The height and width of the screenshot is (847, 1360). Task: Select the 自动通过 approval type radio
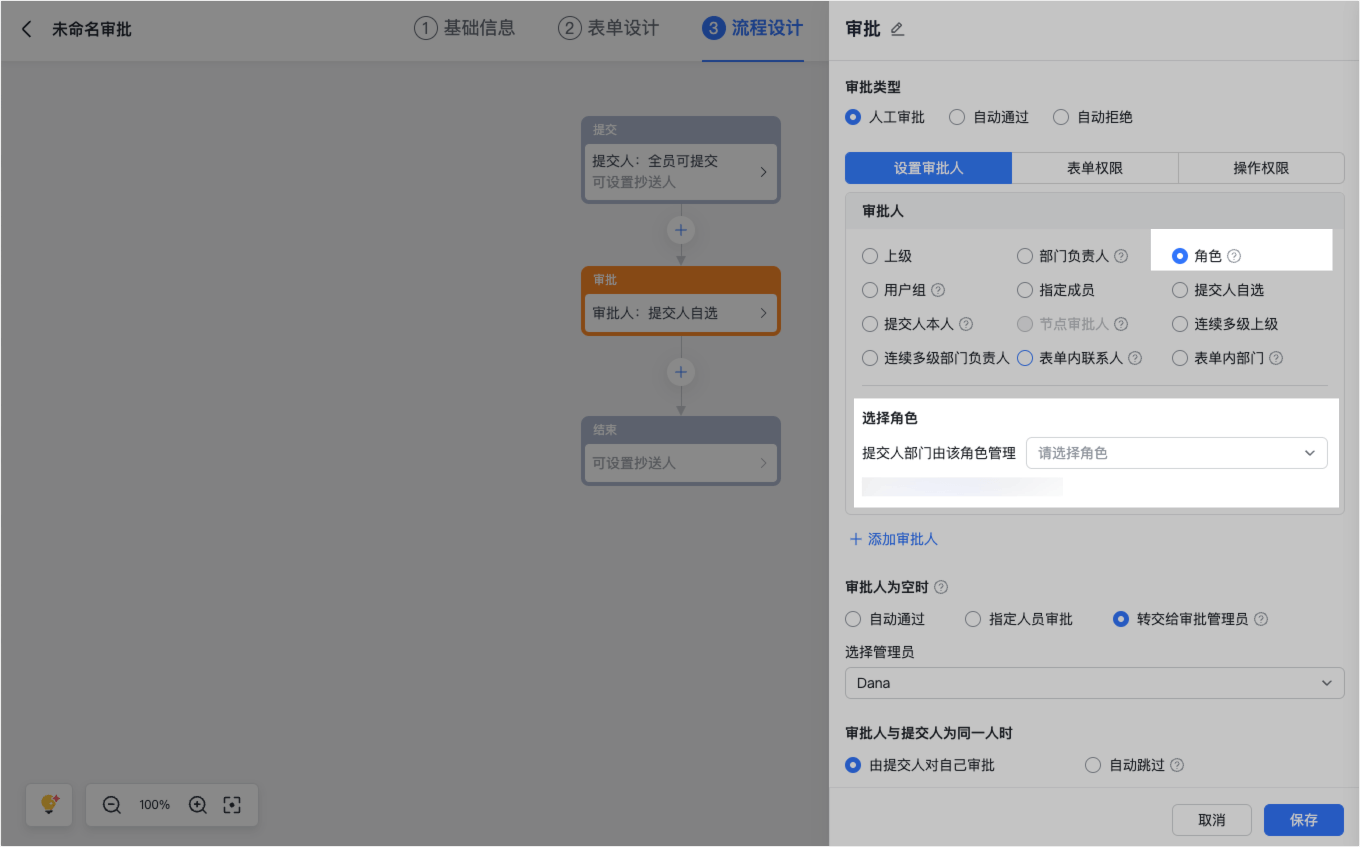tap(957, 117)
